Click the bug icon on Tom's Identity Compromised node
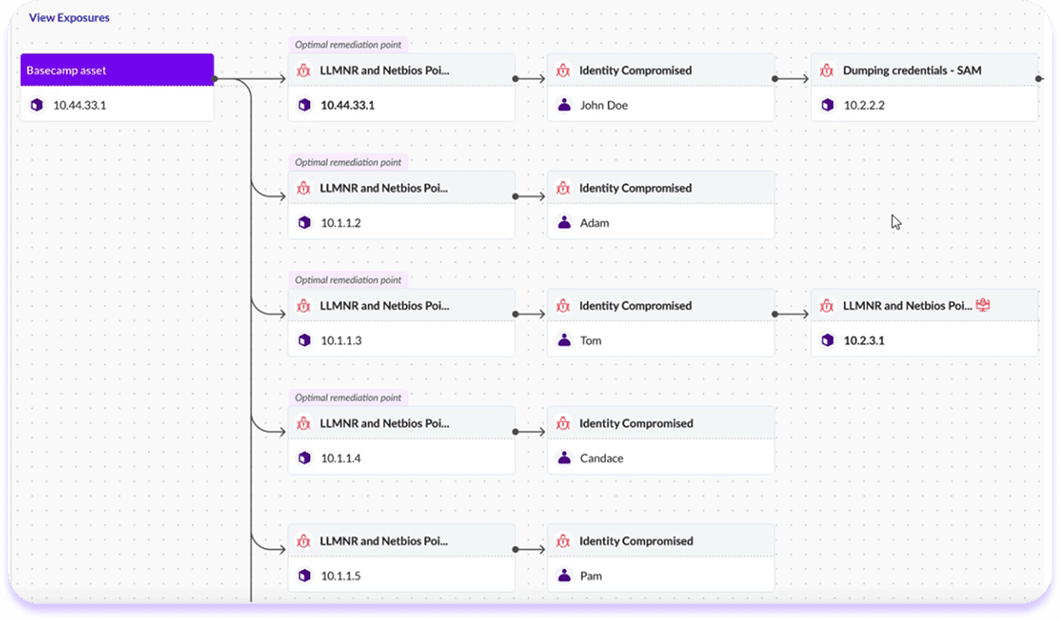The width and height of the screenshot is (1061, 620). pyautogui.click(x=563, y=306)
